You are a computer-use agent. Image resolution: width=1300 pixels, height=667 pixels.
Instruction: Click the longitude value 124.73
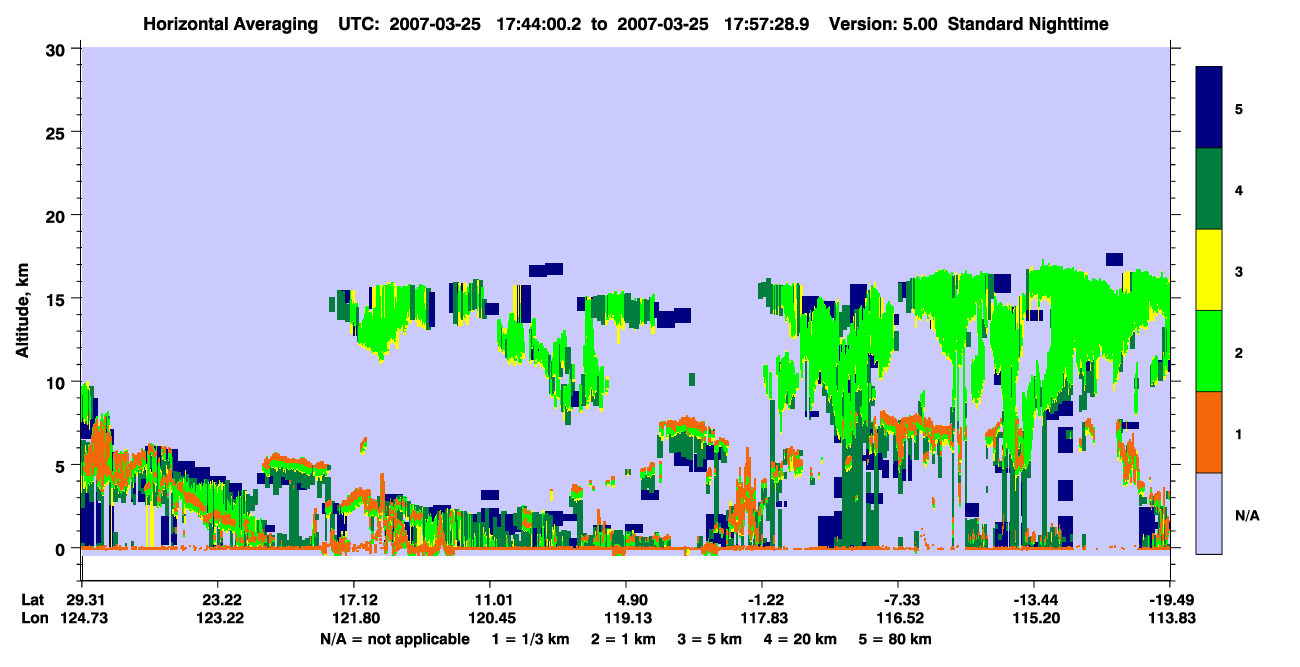(82, 618)
